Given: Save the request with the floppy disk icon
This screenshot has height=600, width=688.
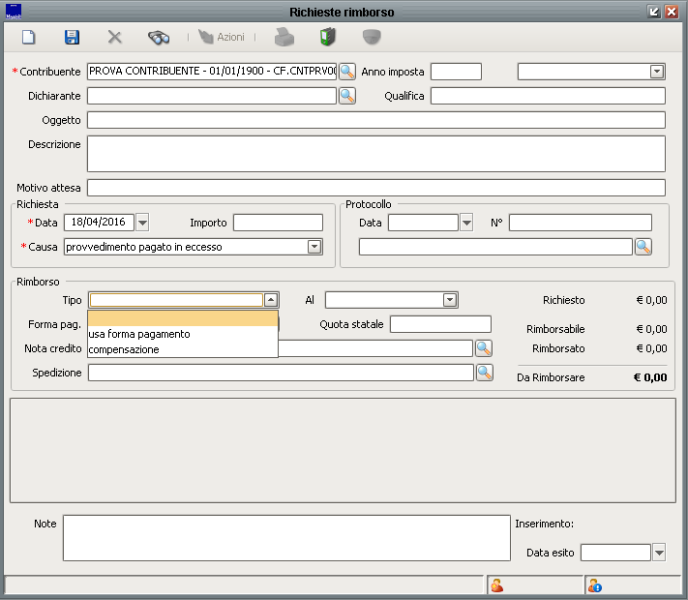Looking at the screenshot, I should [x=72, y=37].
